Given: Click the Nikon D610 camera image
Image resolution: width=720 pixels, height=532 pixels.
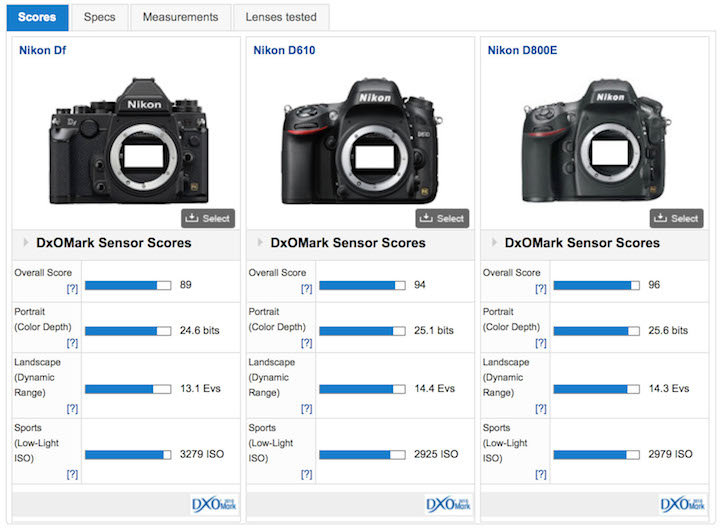Looking at the screenshot, I should tap(362, 140).
